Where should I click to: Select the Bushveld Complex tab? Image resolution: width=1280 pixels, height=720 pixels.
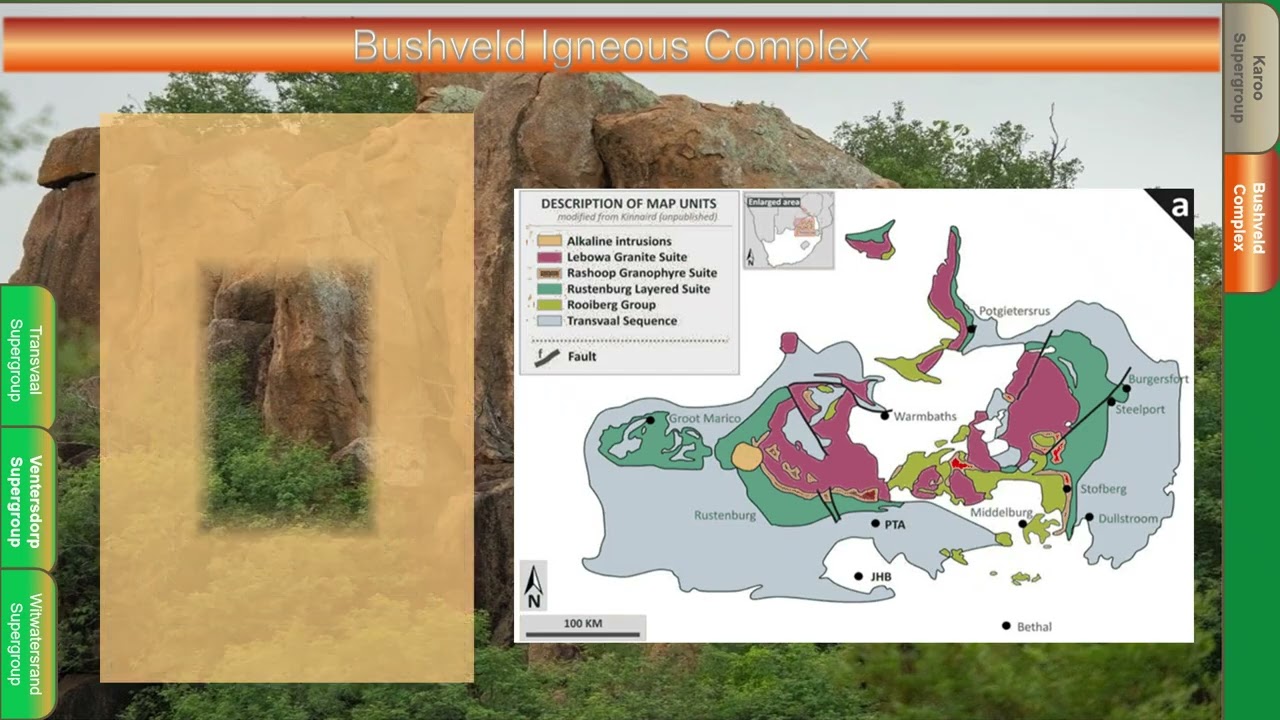click(x=1251, y=222)
